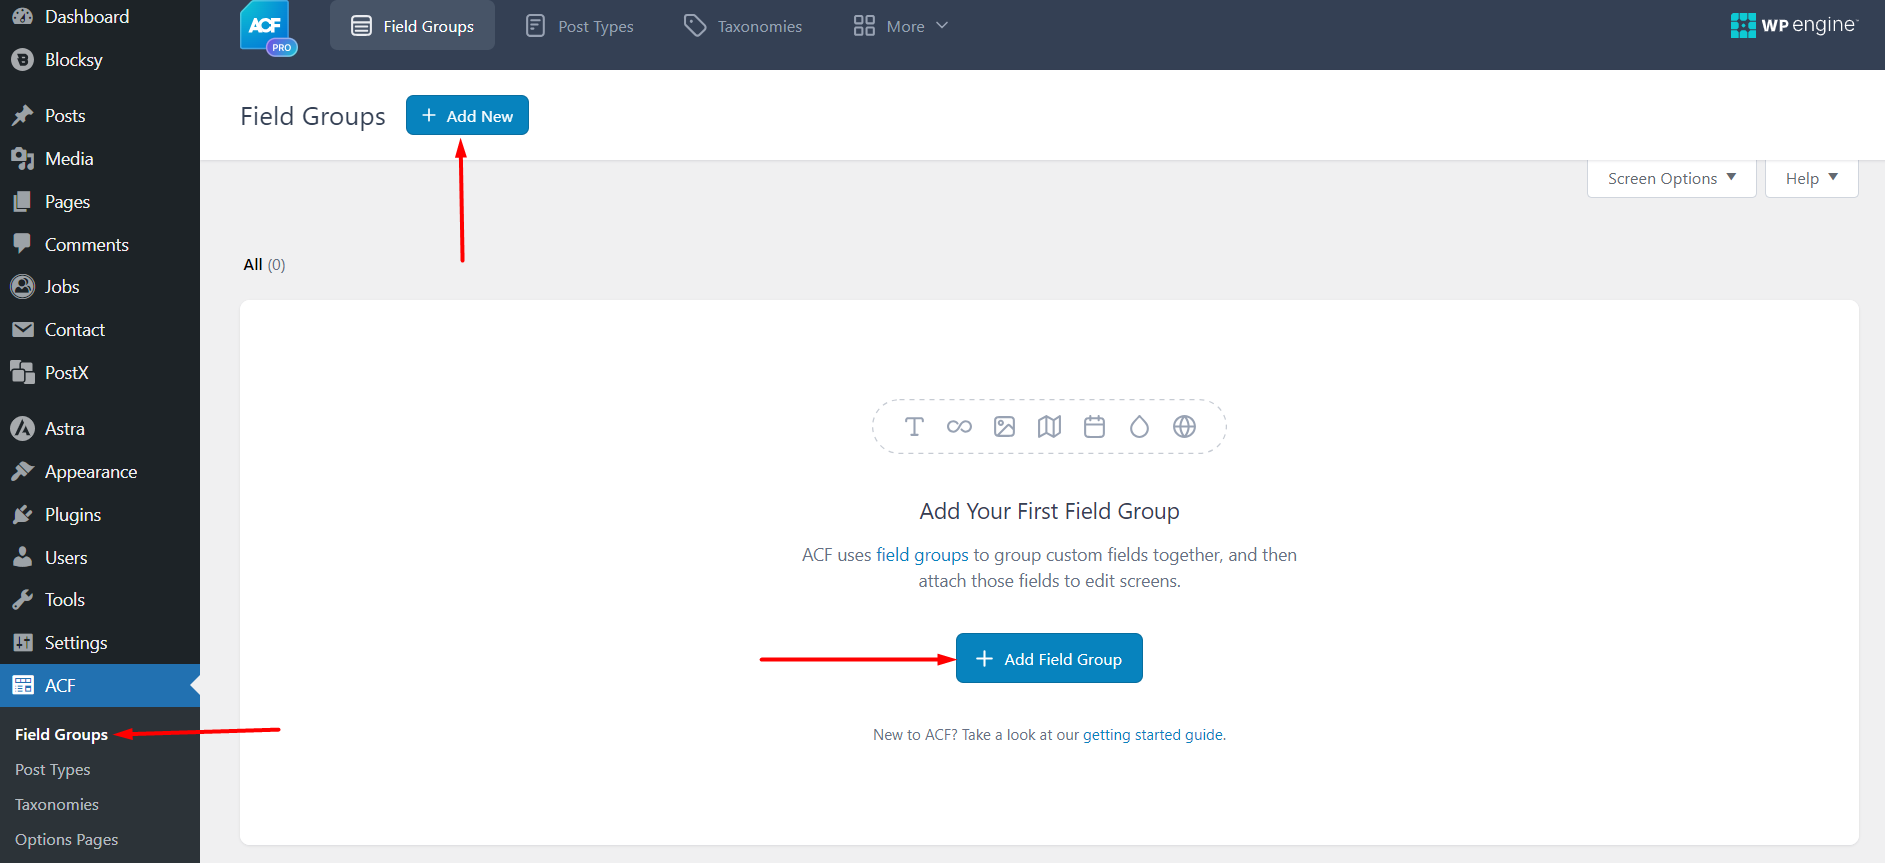Click the Astra theme icon

tap(22, 429)
